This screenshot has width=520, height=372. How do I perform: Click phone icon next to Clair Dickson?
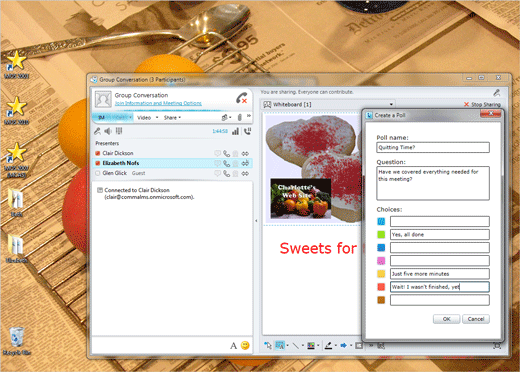227,154
